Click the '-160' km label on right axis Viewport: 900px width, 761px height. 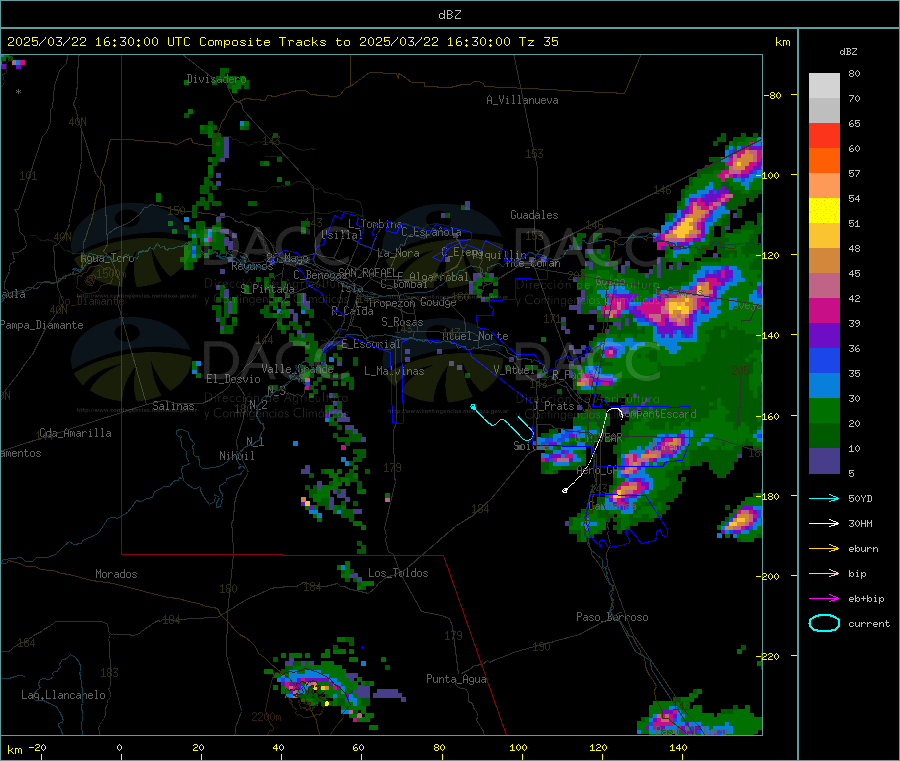770,416
